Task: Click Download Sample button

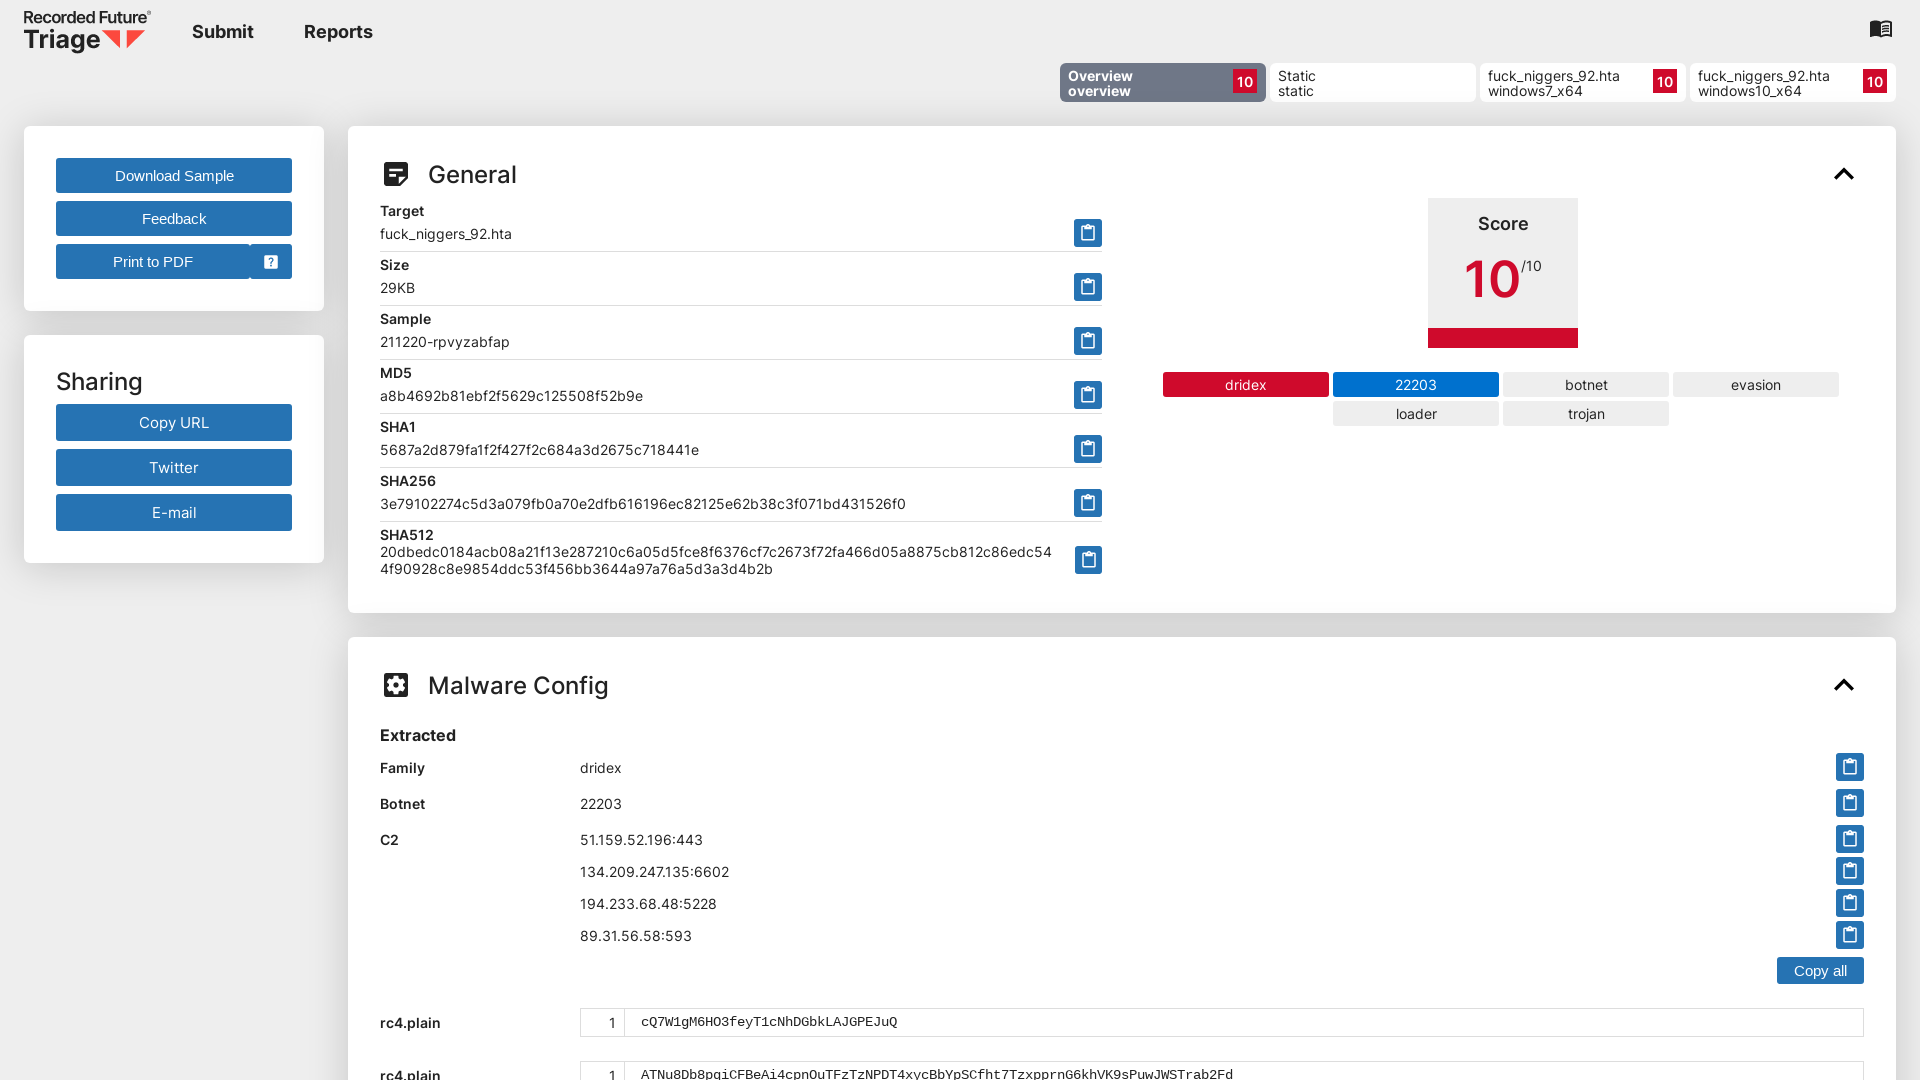Action: (x=174, y=176)
